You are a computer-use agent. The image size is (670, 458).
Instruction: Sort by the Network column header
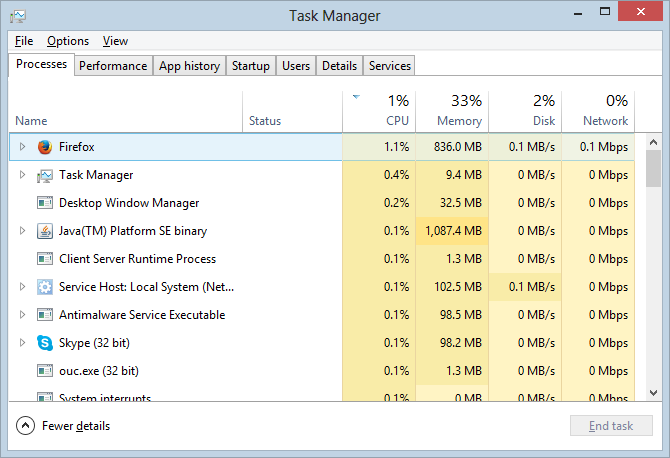pos(598,112)
